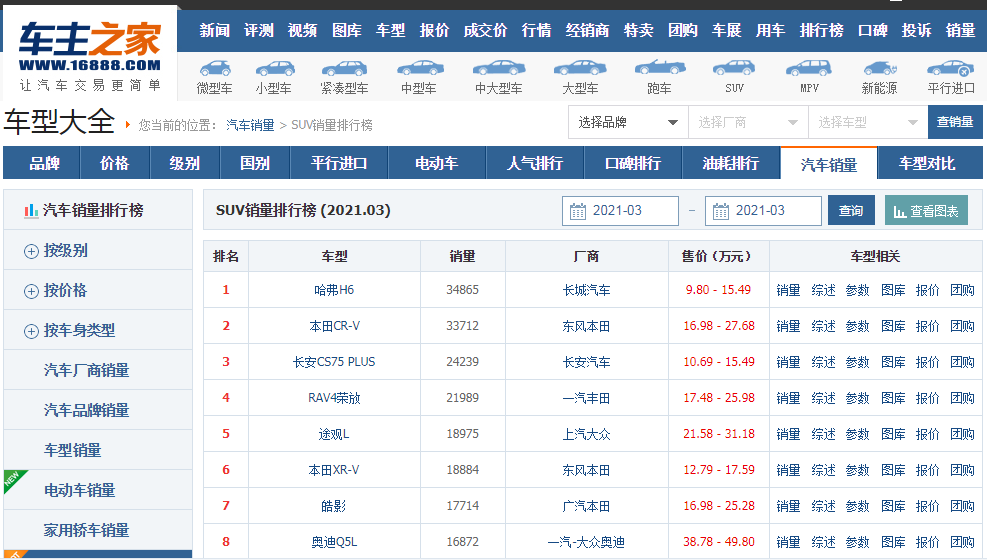This screenshot has width=987, height=560.
Task: Open the 家用轿车销量 sidebar link
Action: pos(86,530)
